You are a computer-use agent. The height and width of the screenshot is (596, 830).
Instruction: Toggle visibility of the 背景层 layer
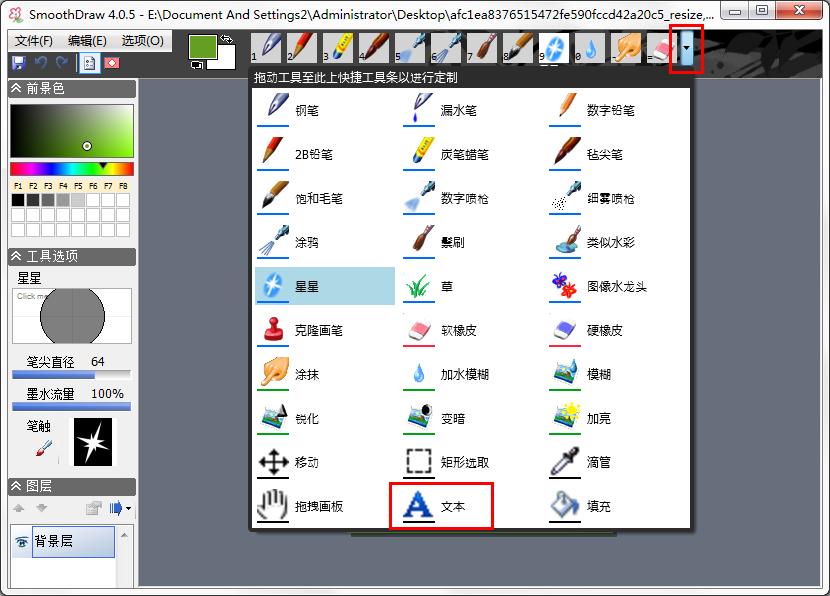tap(22, 541)
